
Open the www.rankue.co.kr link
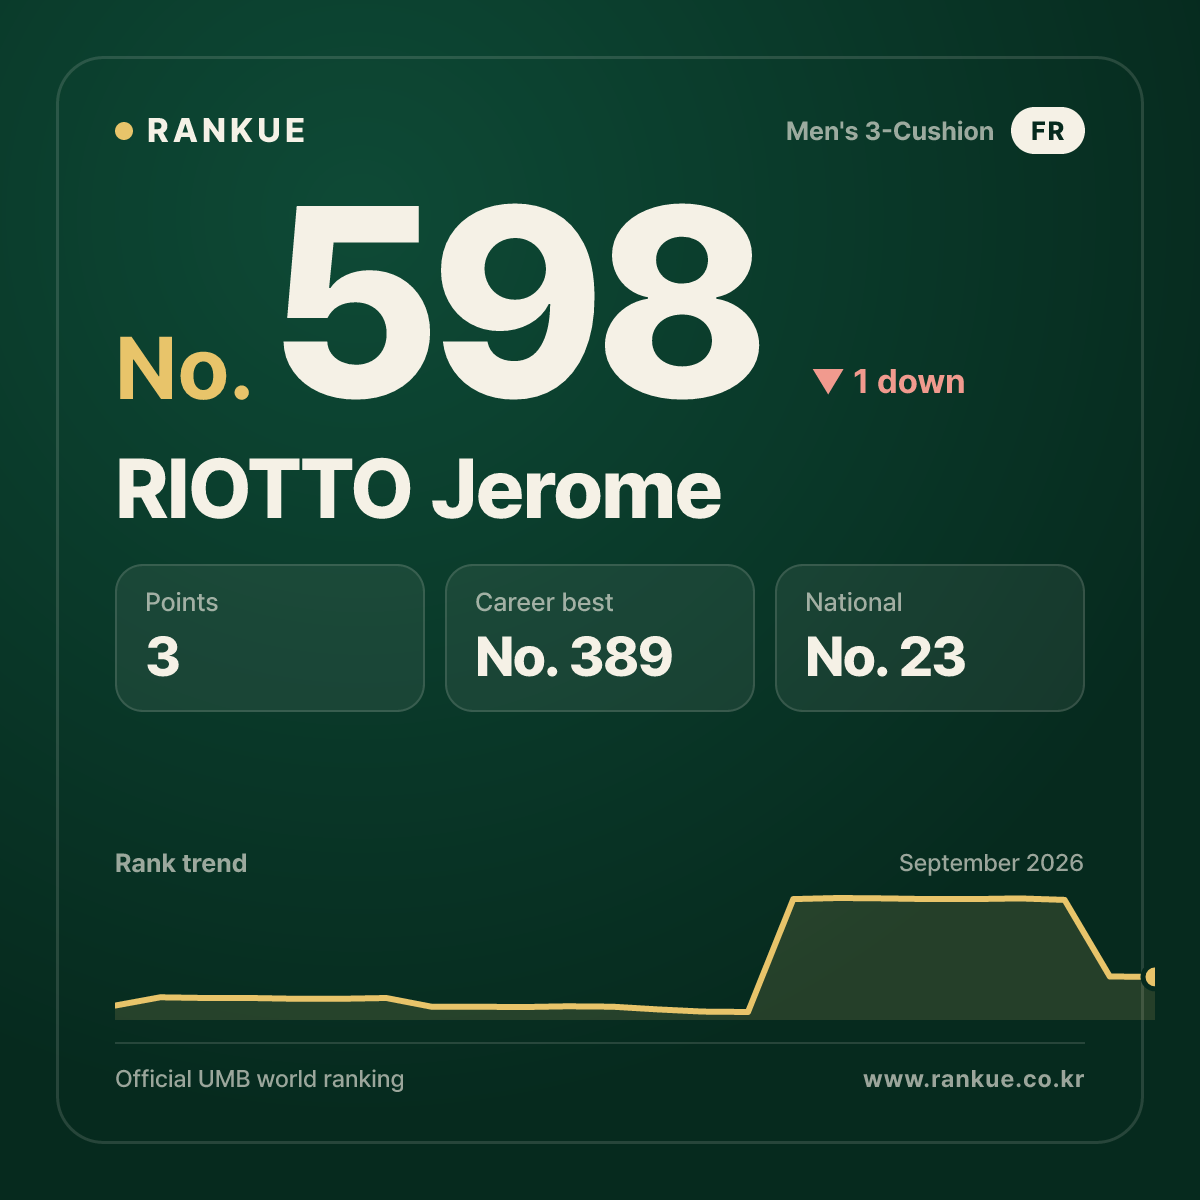coord(974,1079)
